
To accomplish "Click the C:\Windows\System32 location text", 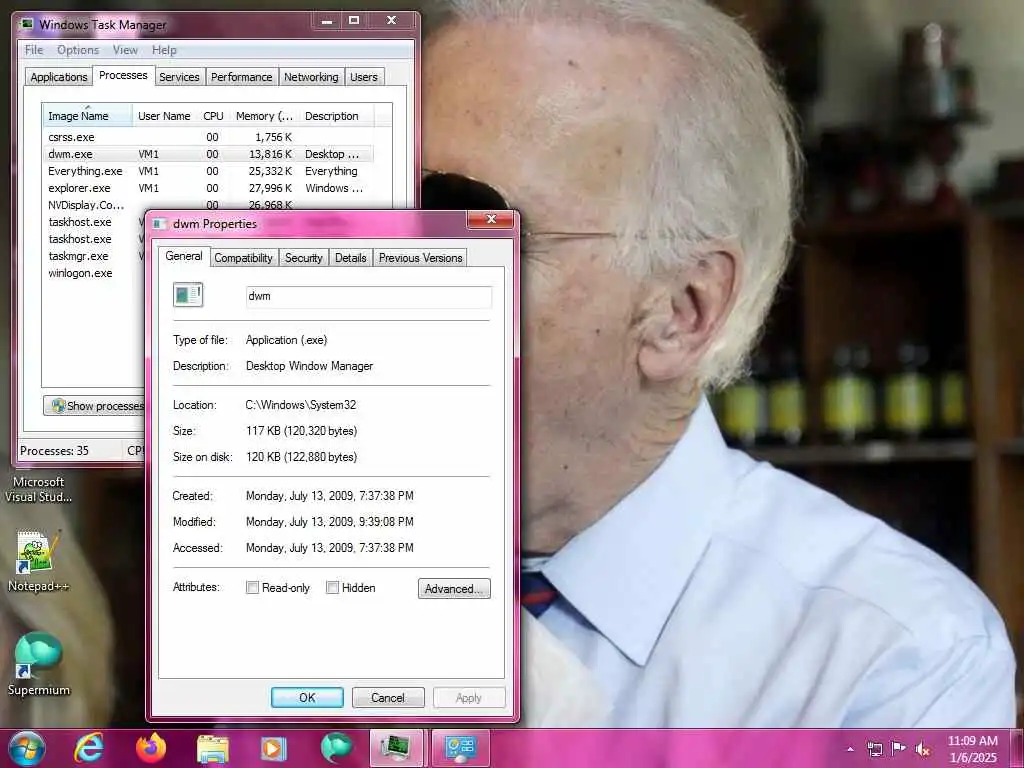I will (301, 405).
